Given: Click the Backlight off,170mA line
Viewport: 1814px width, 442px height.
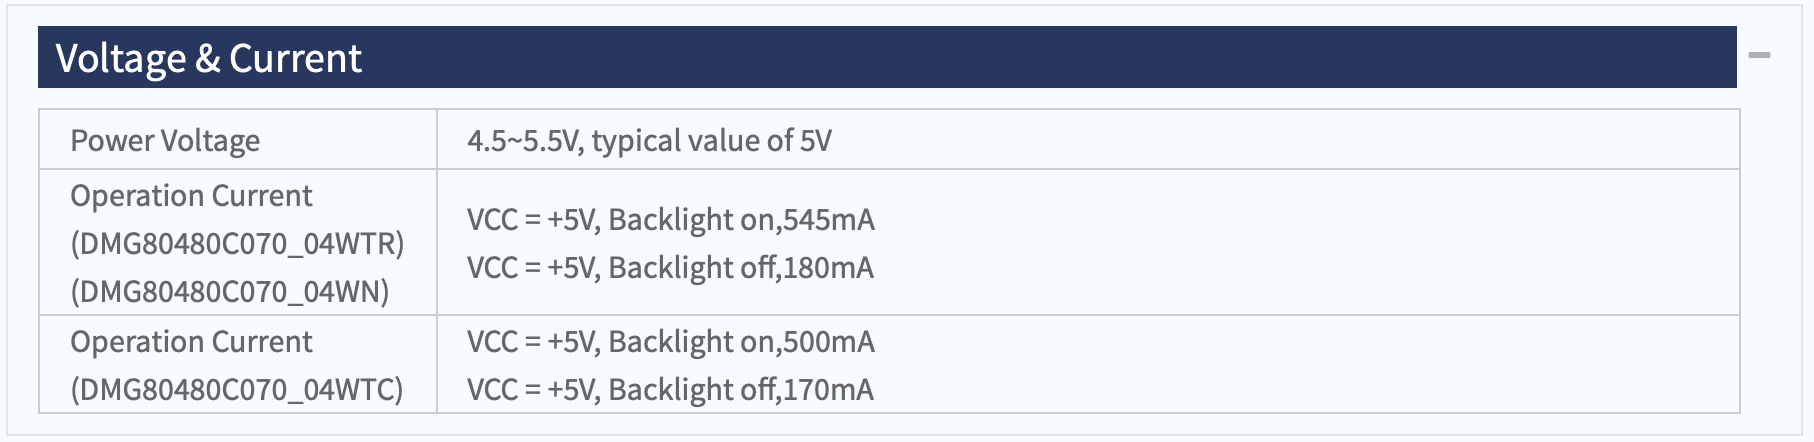Looking at the screenshot, I should click(670, 390).
